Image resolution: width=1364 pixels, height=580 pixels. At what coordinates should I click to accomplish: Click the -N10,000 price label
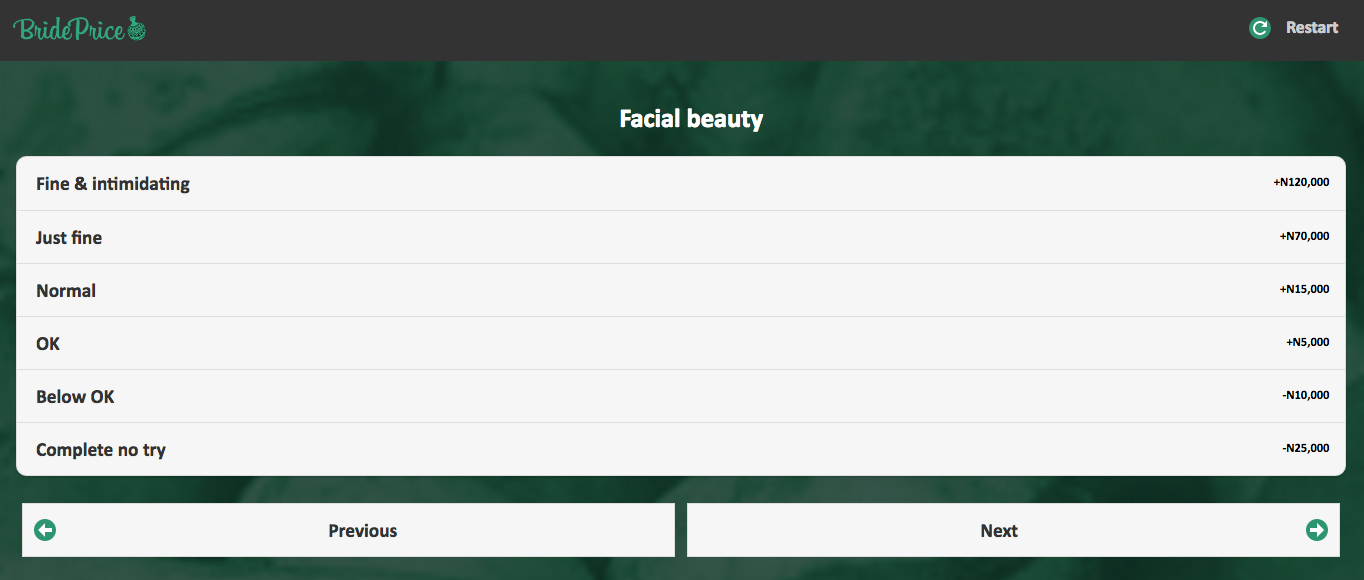1305,396
